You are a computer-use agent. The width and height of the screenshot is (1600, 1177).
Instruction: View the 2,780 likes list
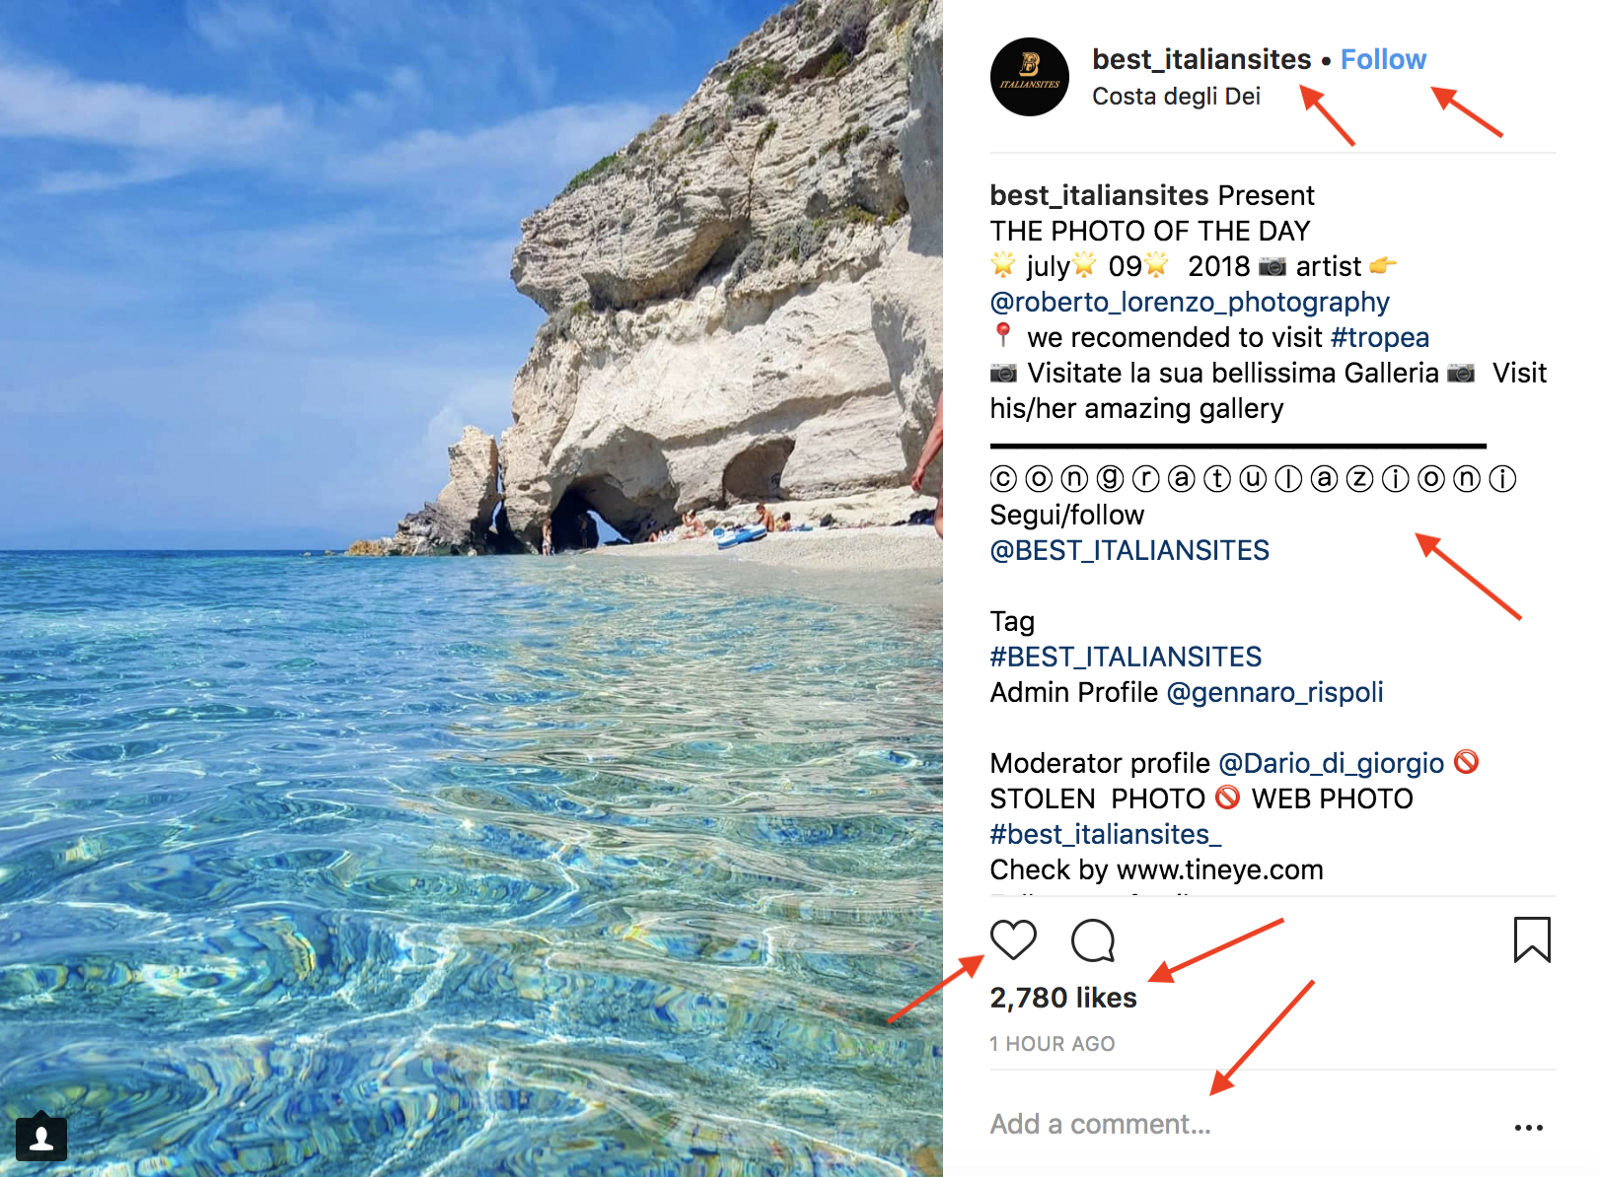pyautogui.click(x=1063, y=998)
